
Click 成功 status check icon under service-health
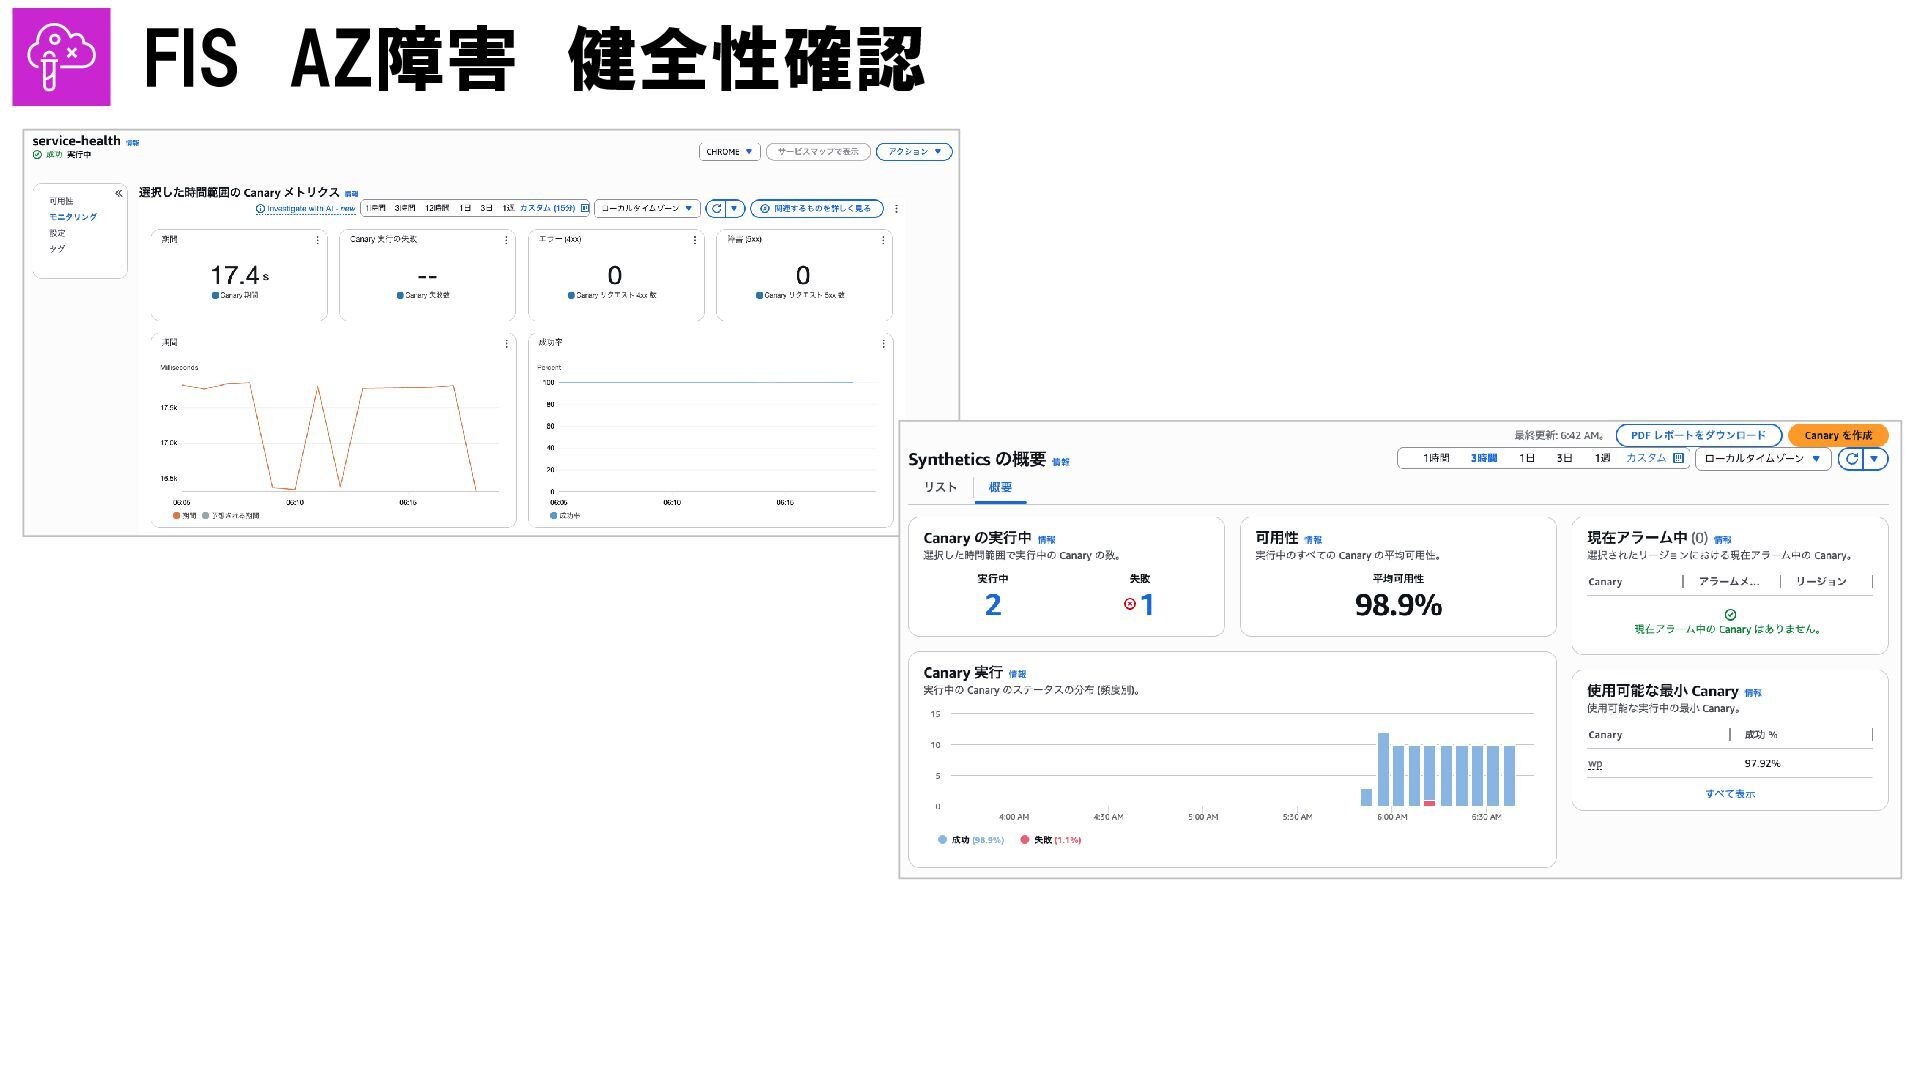tap(37, 155)
